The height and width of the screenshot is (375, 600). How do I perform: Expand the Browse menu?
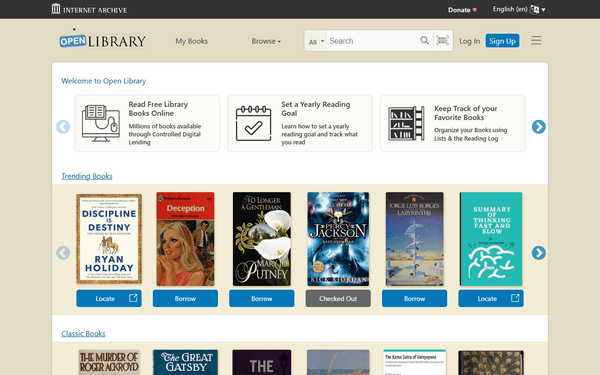point(266,41)
